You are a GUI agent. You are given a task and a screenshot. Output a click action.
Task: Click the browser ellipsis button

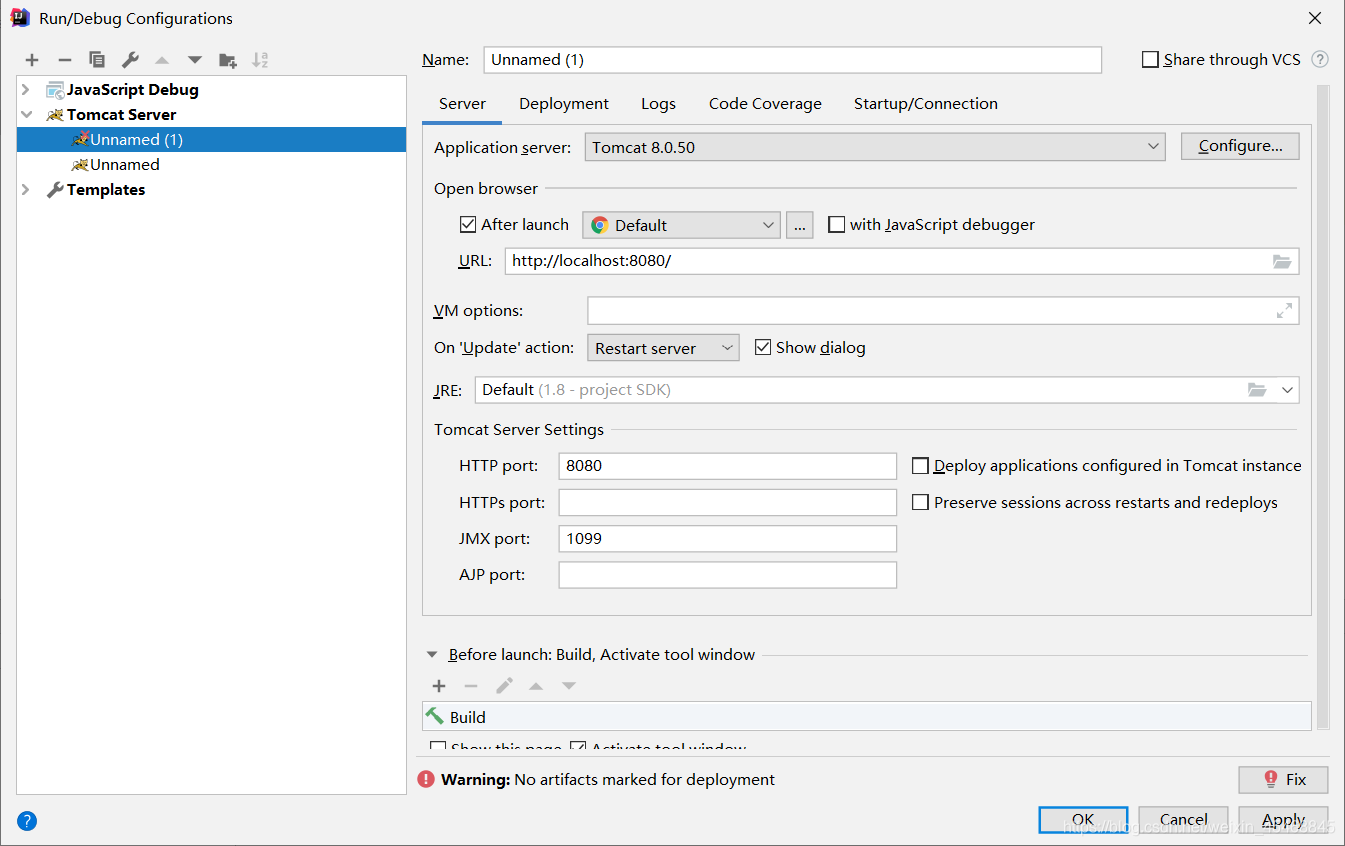800,225
